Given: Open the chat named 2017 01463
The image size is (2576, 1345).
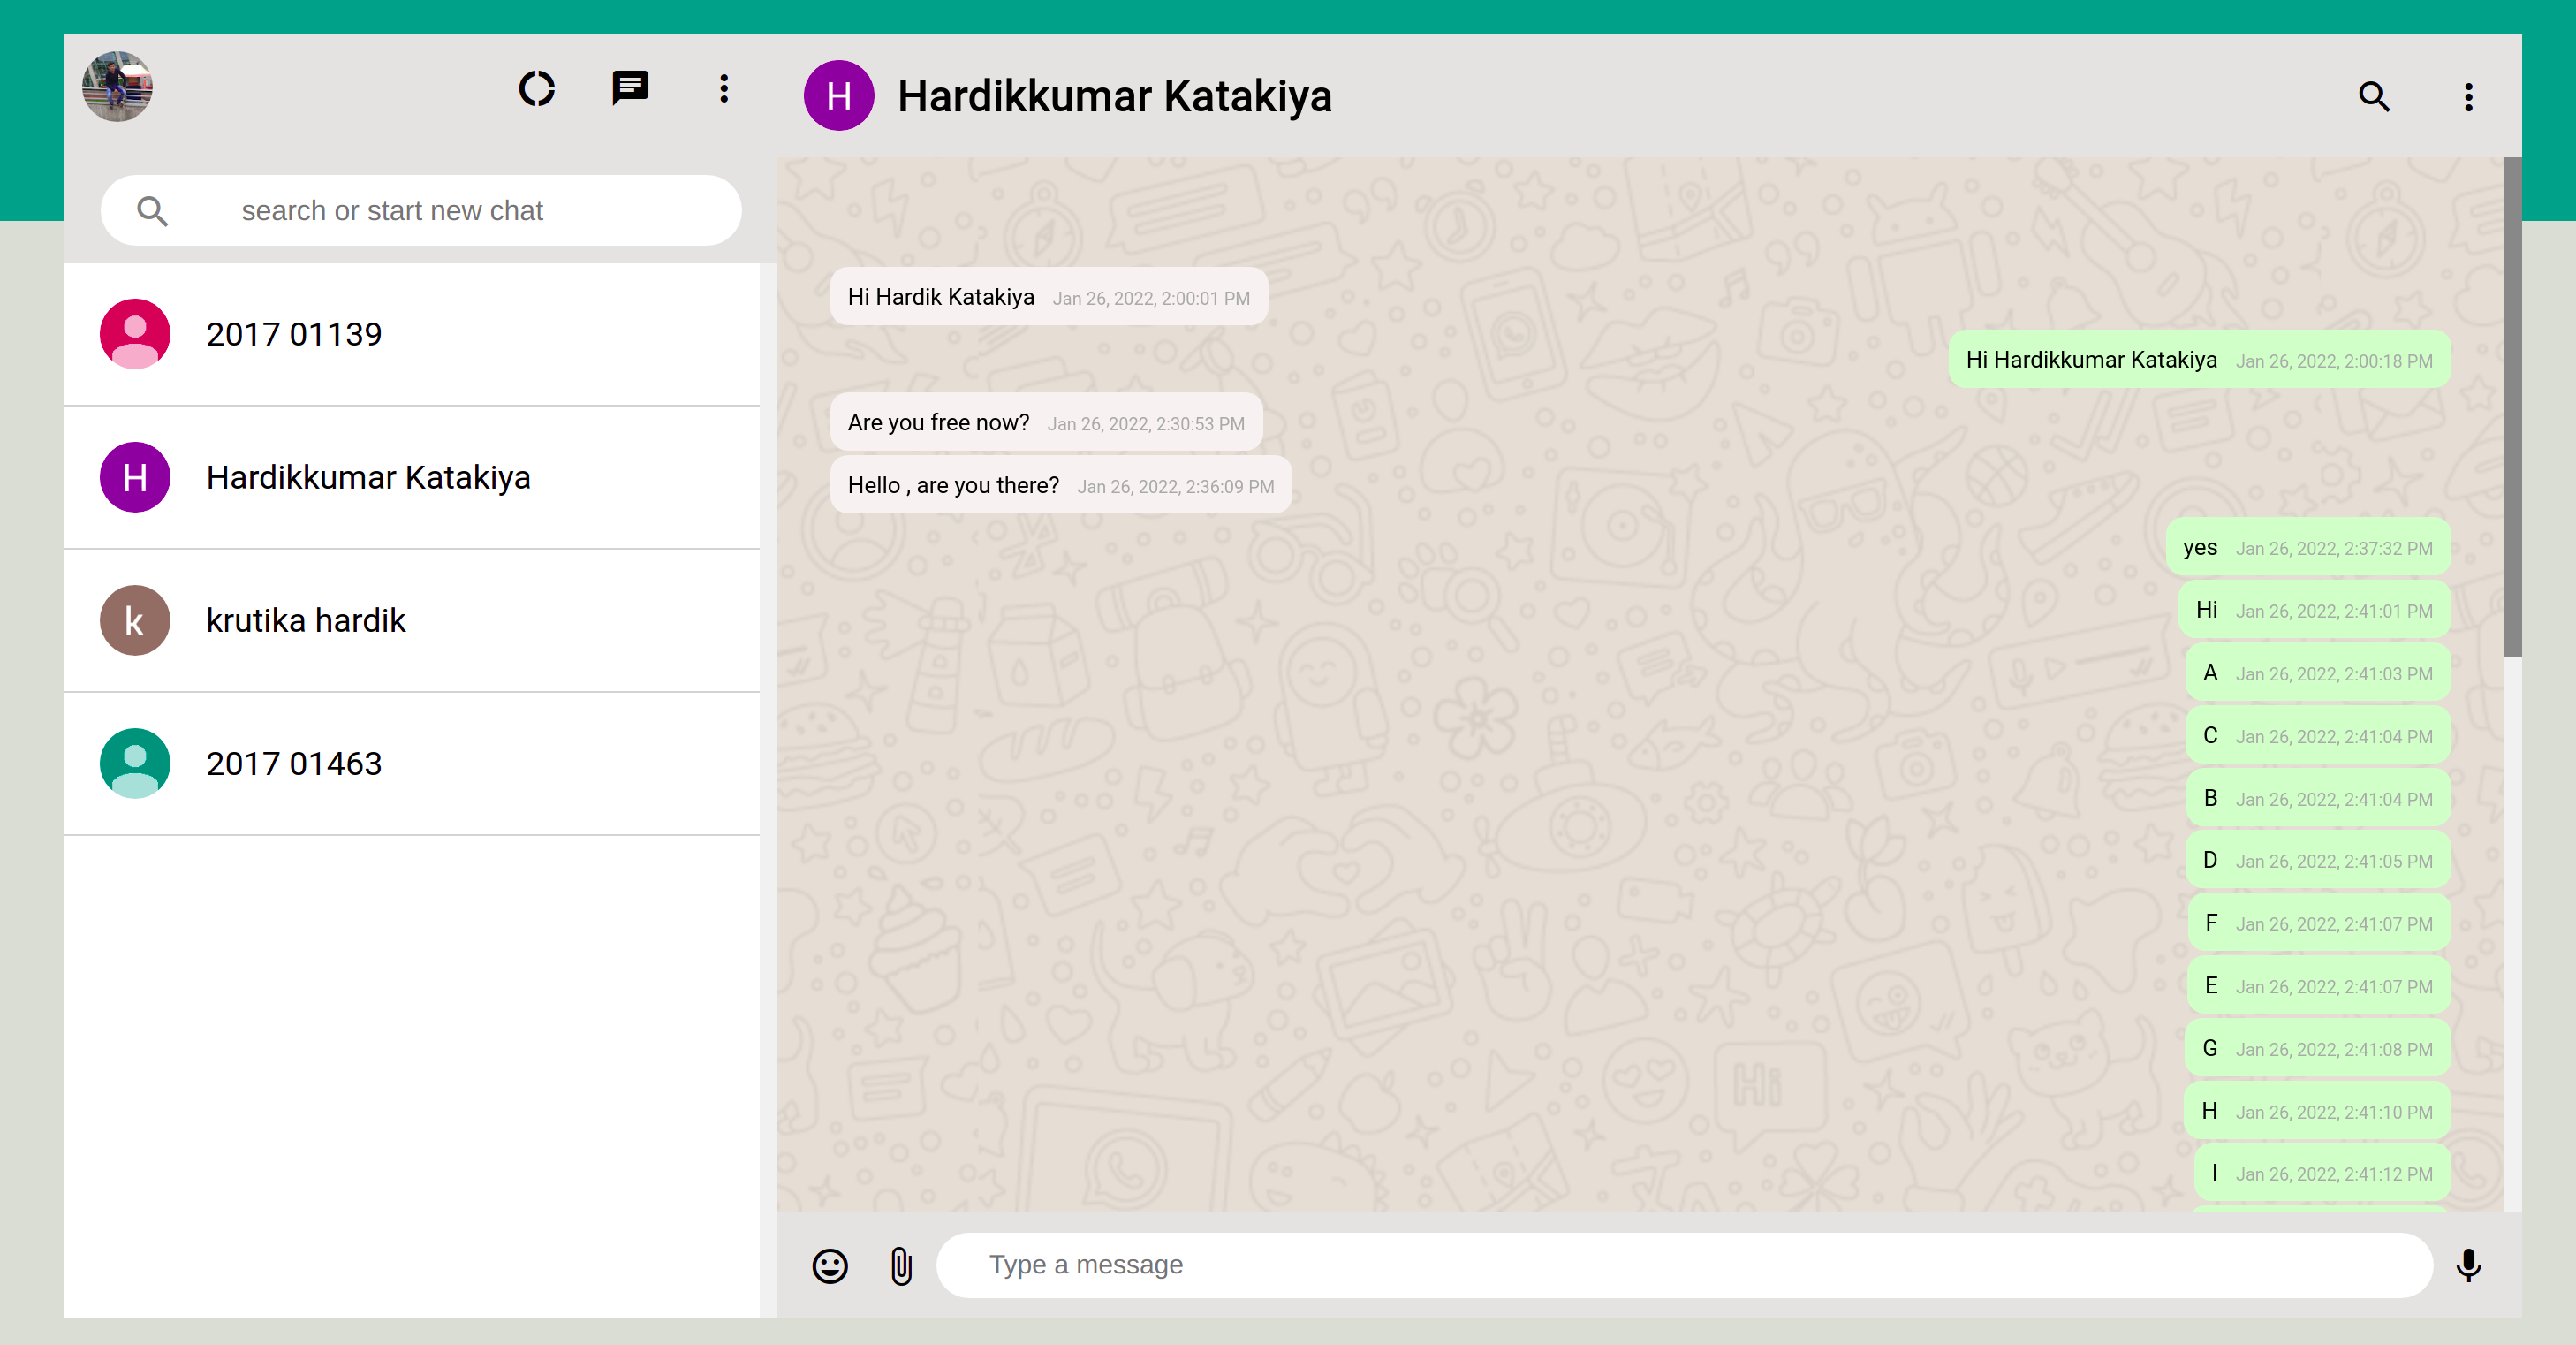Looking at the screenshot, I should coord(294,763).
